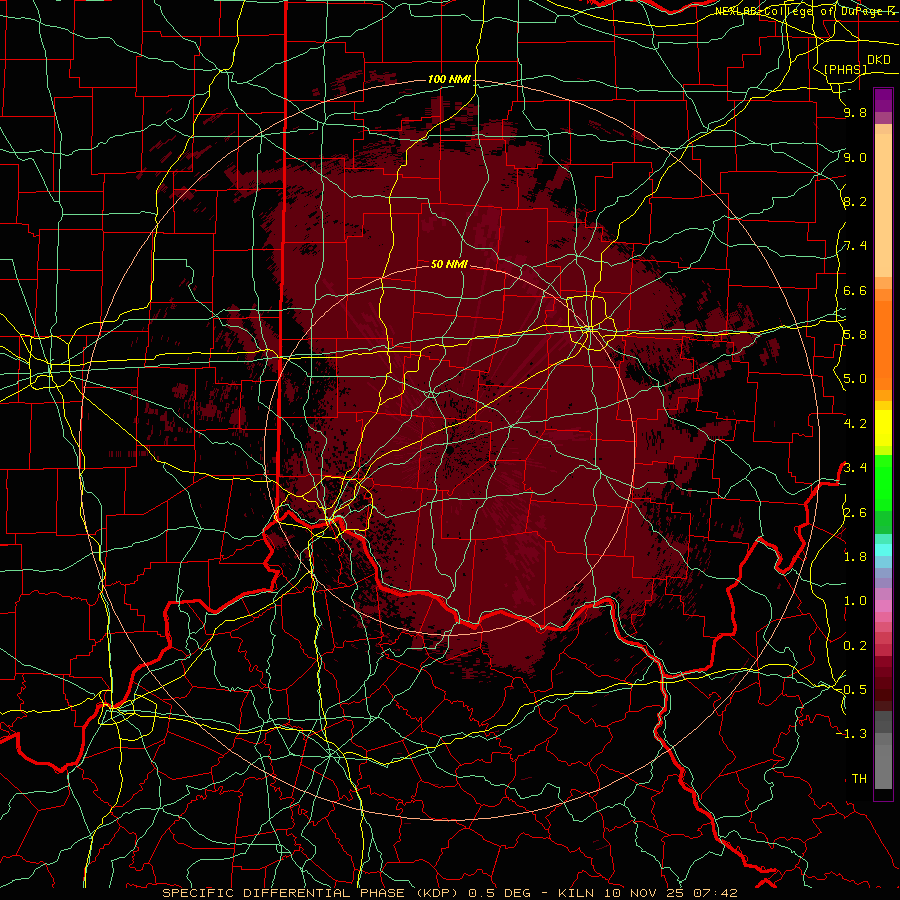The width and height of the screenshot is (900, 900).
Task: Click the light peach segment of the color bar
Action: [x=883, y=205]
